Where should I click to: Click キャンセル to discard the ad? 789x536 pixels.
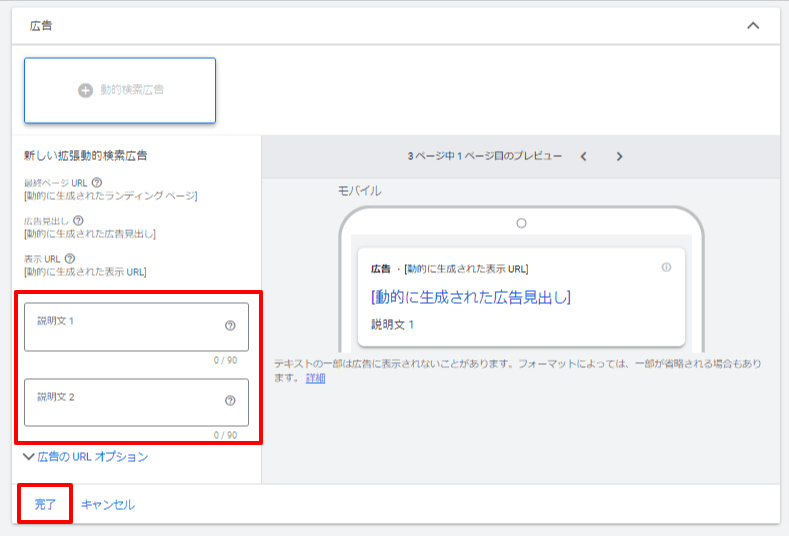[108, 505]
